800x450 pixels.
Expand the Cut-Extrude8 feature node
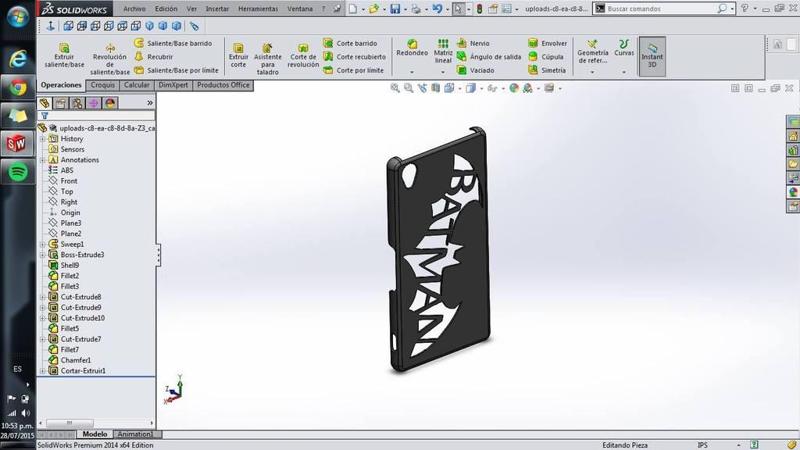43,297
